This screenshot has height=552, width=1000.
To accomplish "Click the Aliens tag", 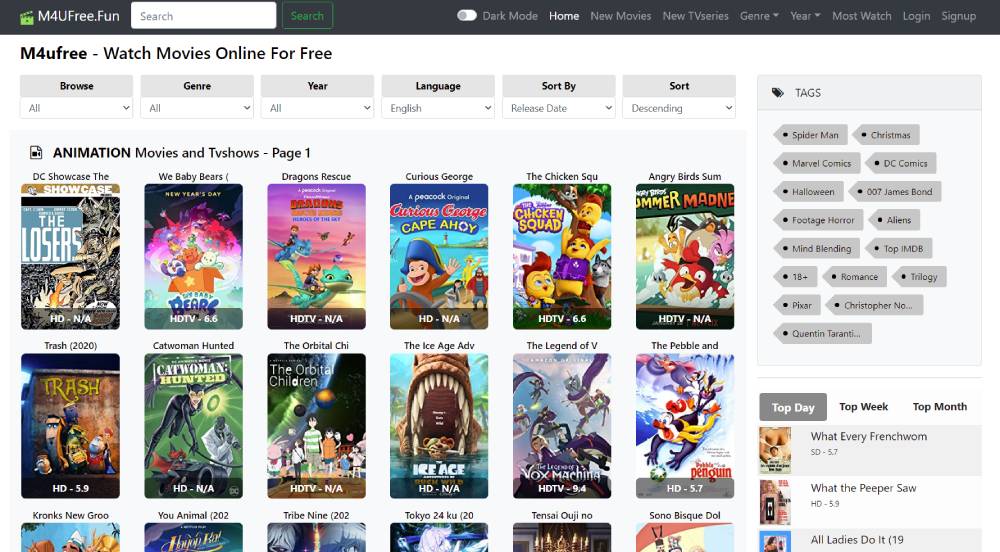I will click(x=893, y=220).
